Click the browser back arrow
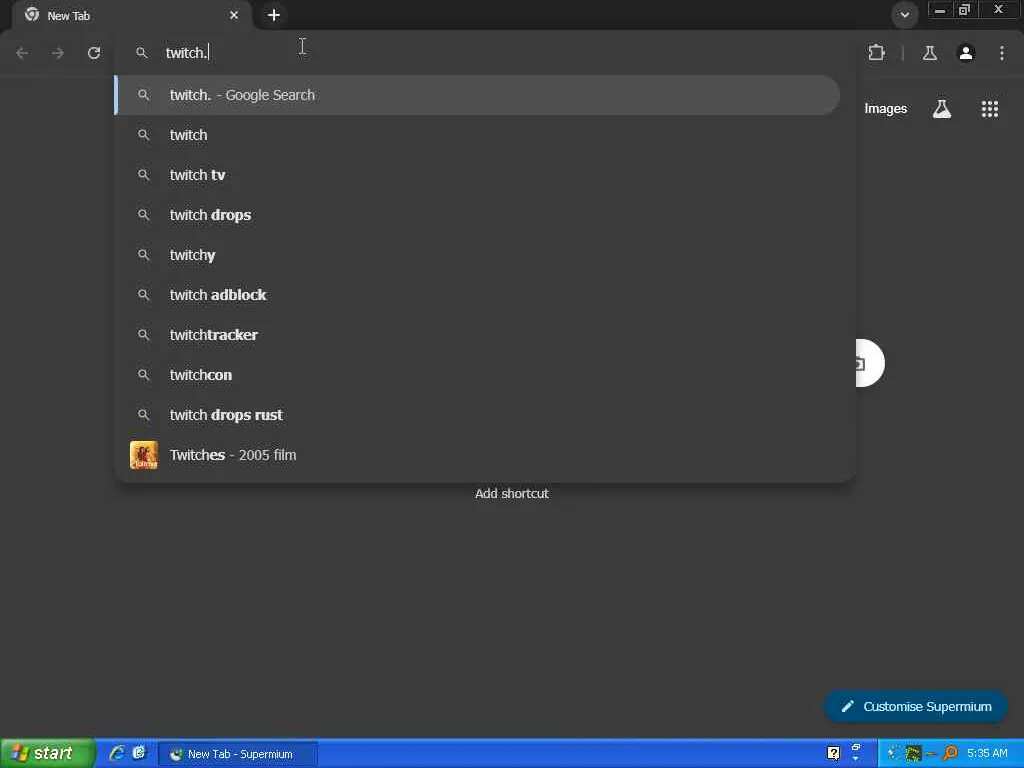 [22, 53]
